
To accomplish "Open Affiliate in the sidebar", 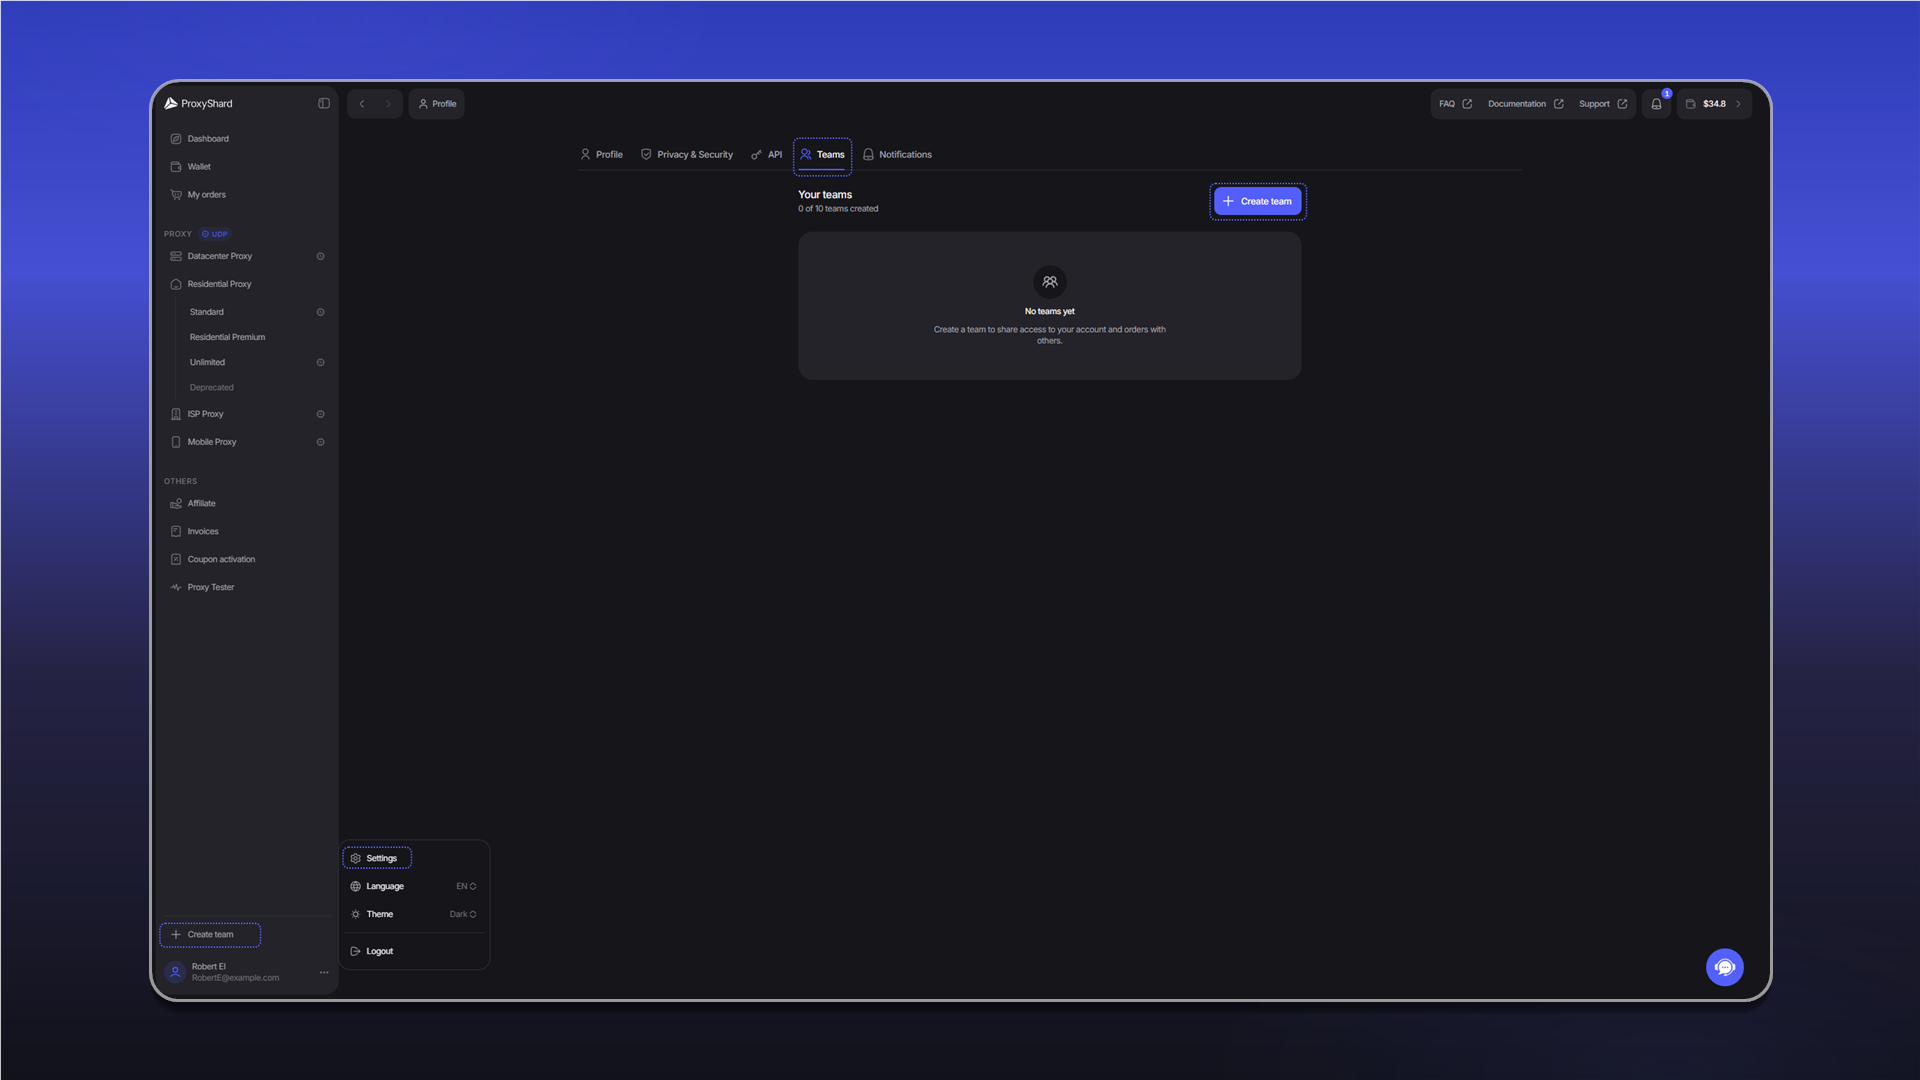I will coord(247,504).
